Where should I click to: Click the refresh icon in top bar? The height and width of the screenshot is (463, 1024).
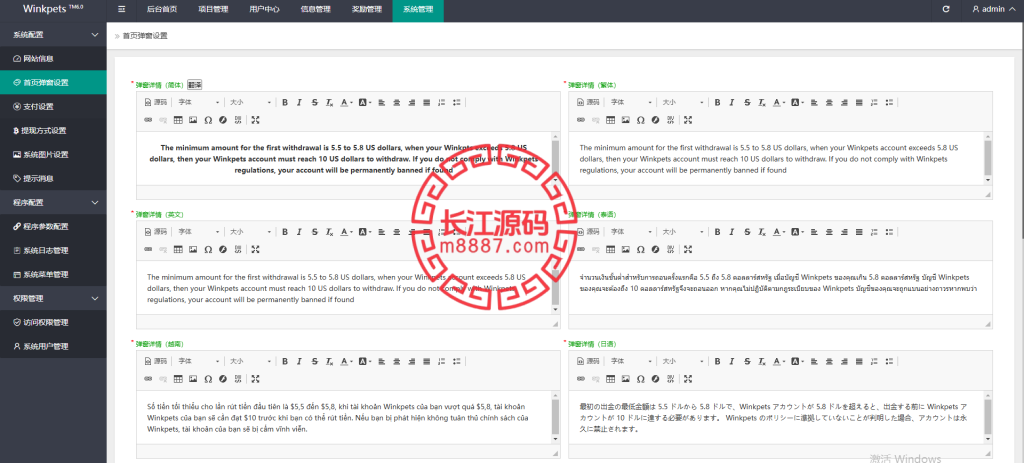click(x=946, y=10)
